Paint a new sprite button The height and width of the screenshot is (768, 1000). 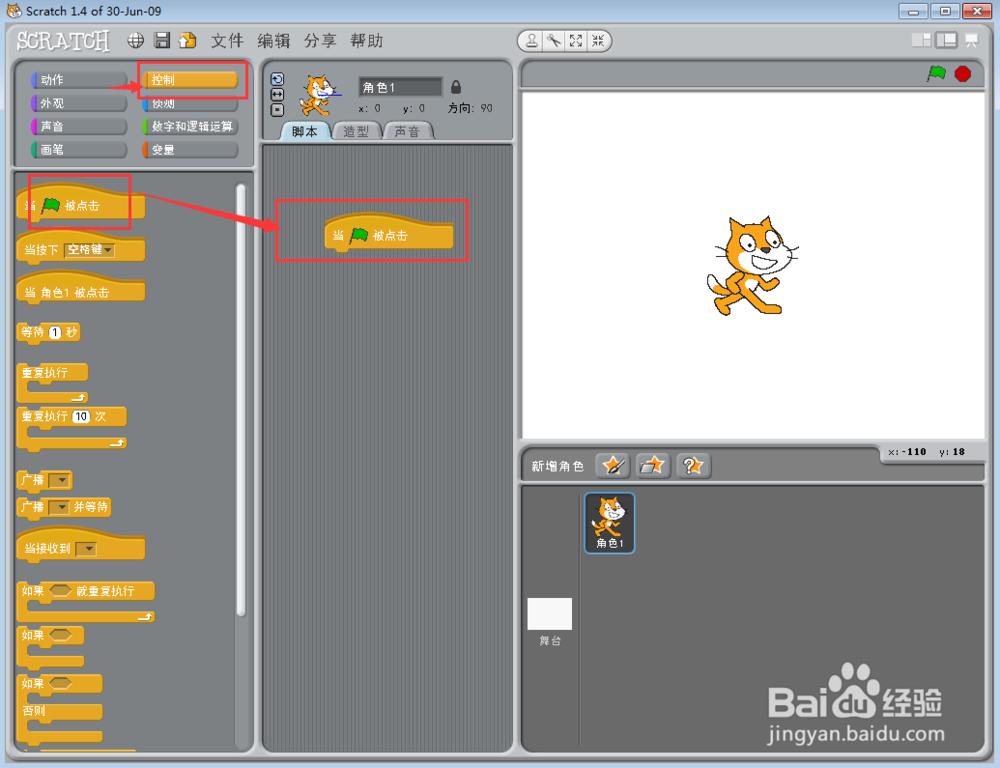(x=612, y=466)
